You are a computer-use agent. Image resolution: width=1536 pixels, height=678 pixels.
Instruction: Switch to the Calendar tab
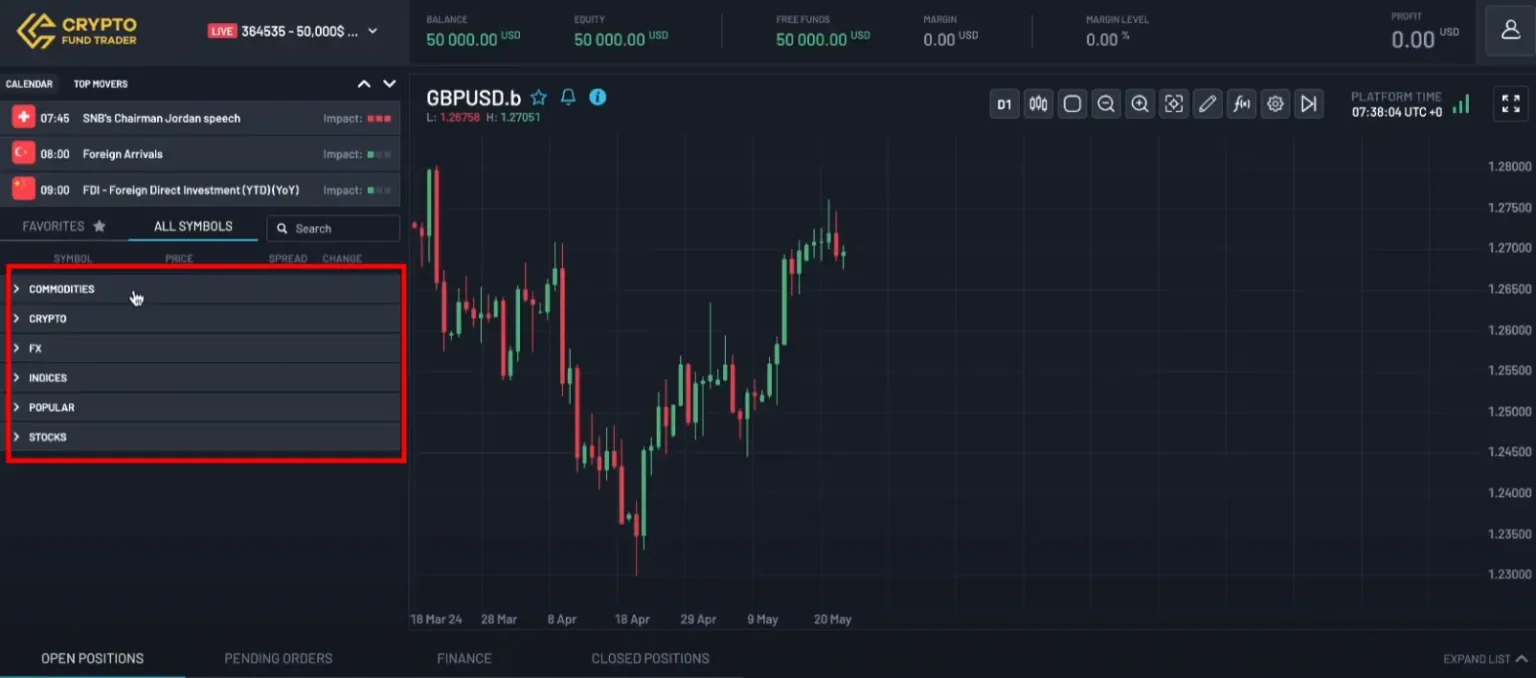click(29, 84)
